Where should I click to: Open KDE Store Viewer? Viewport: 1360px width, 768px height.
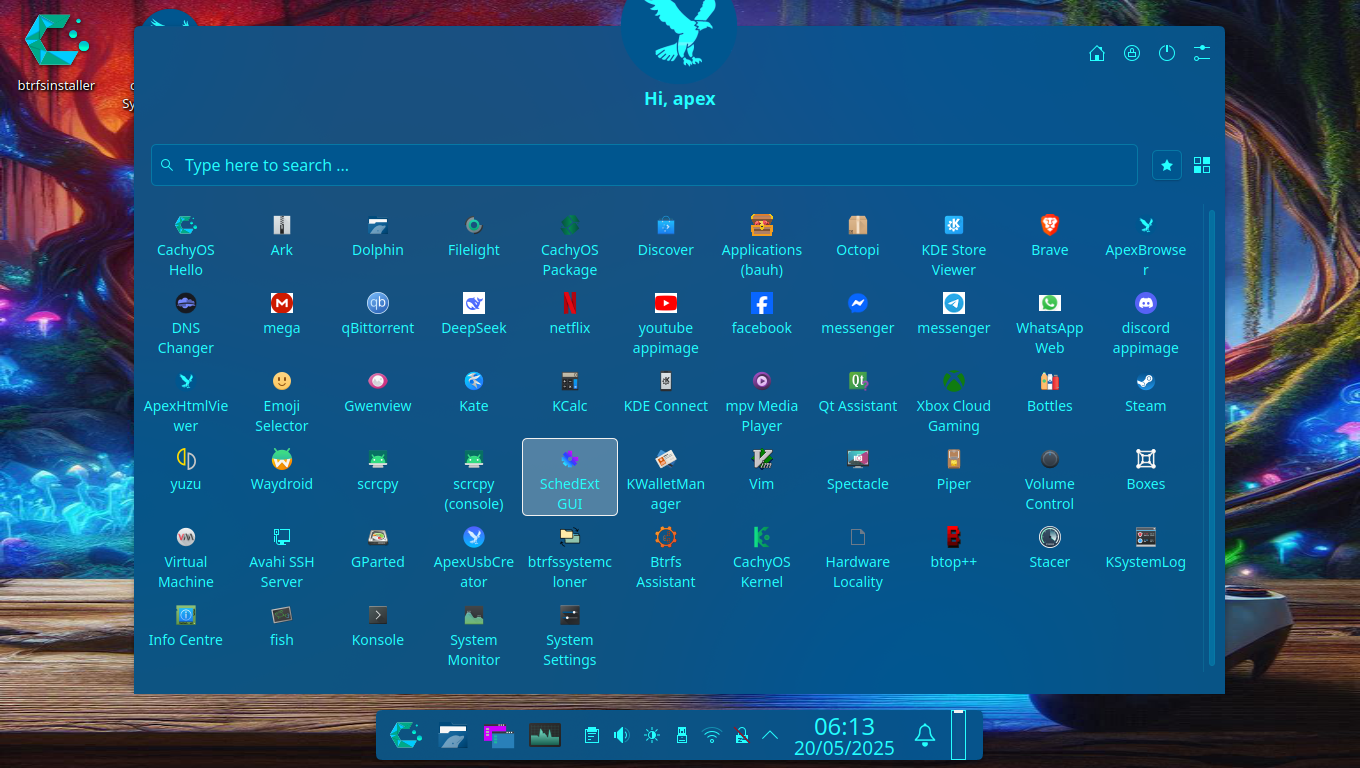[954, 245]
